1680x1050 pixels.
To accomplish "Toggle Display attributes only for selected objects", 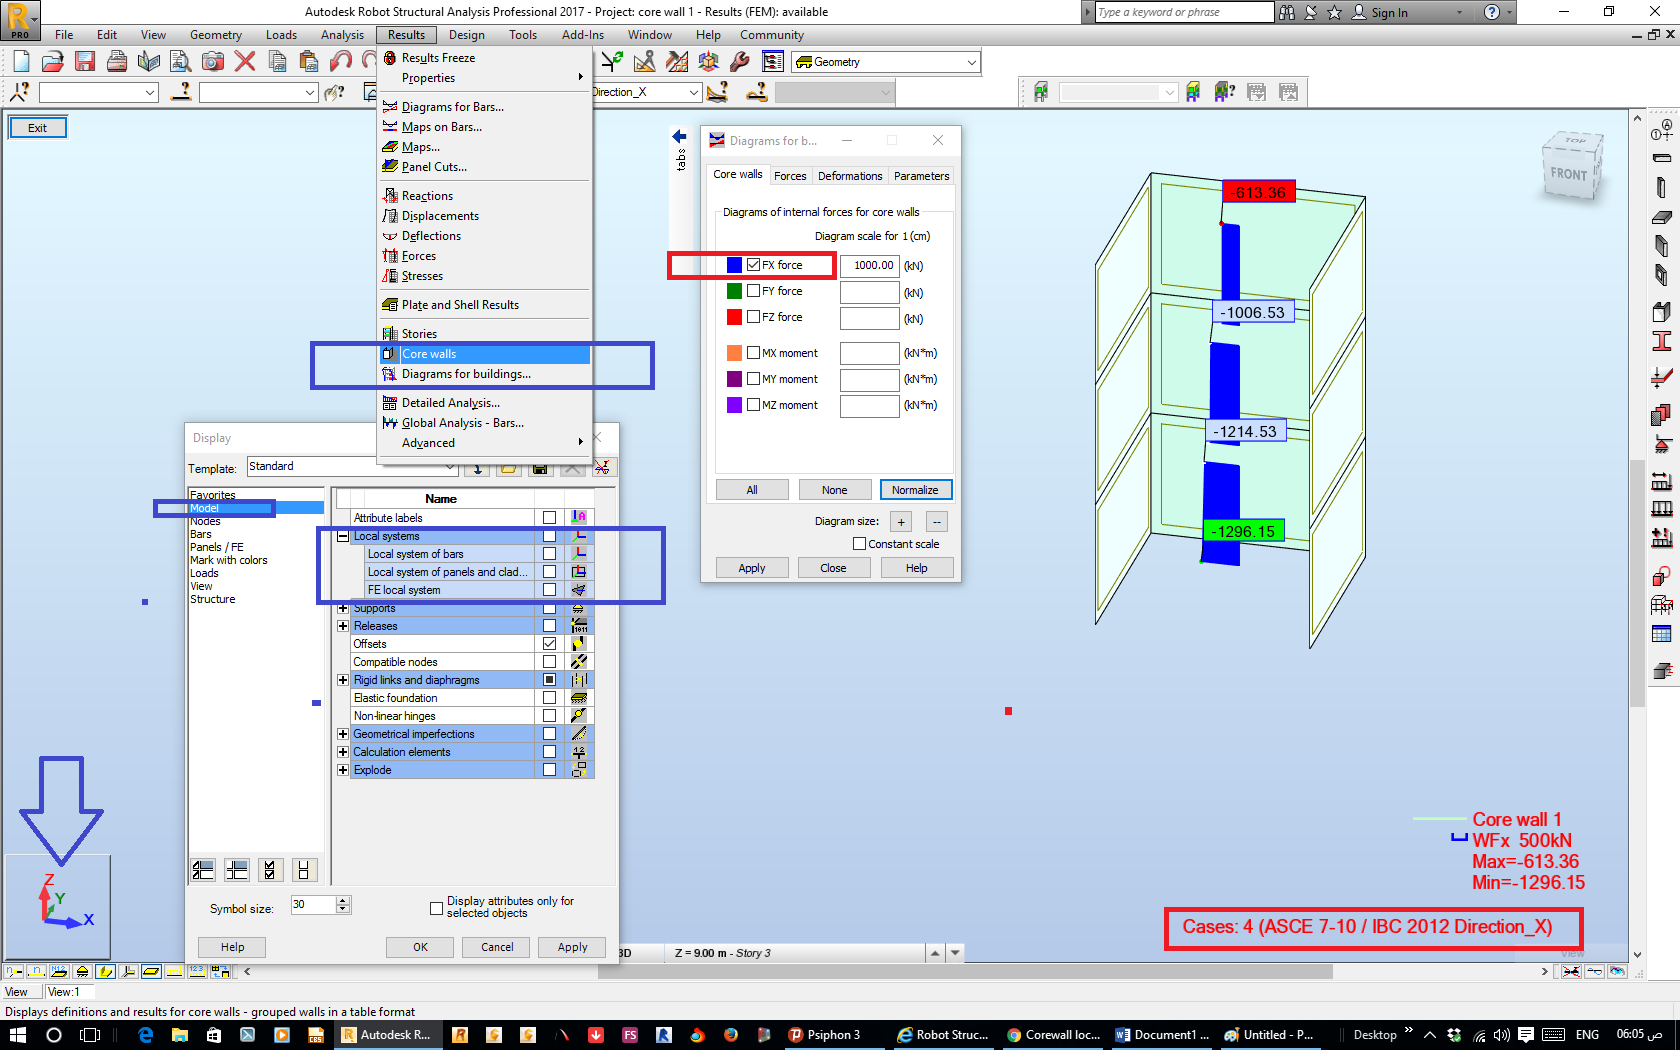I will [437, 907].
